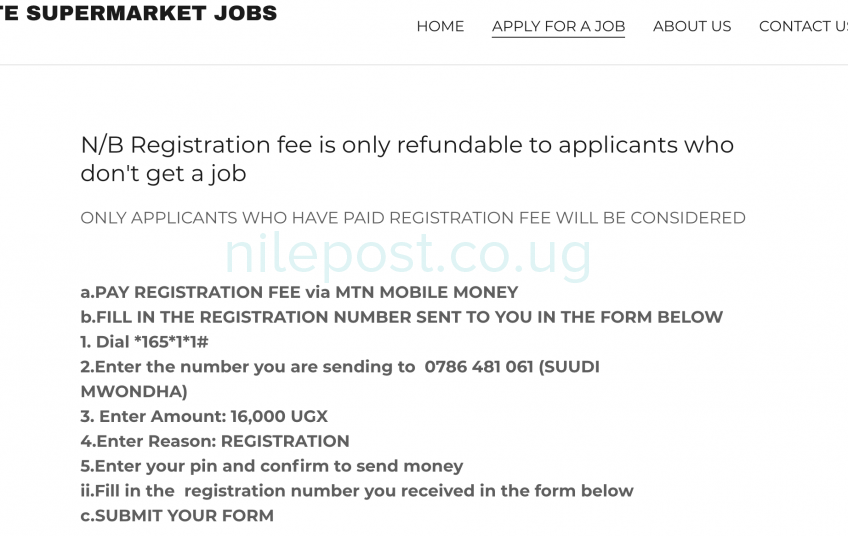Viewport: 848px width, 536px height.
Task: Click the Enter Reason: REGISTRATION step
Action: point(215,441)
